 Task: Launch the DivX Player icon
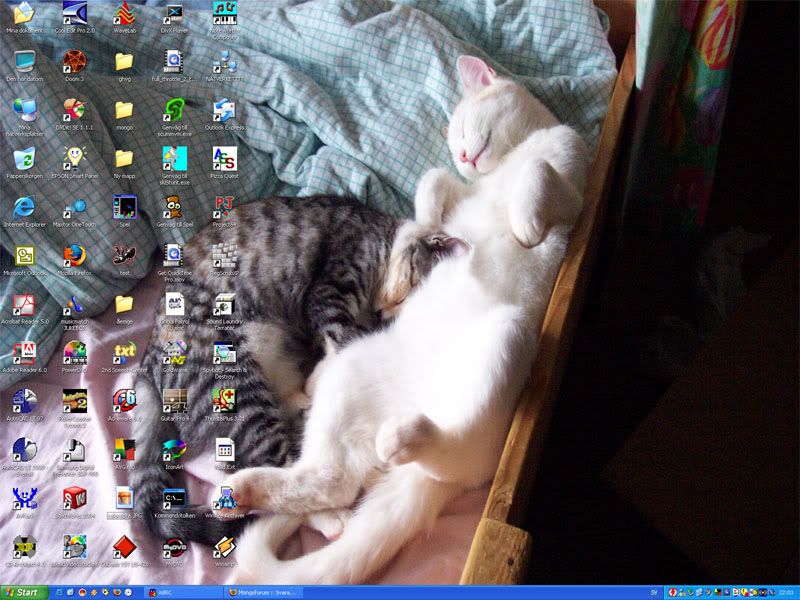[174, 14]
